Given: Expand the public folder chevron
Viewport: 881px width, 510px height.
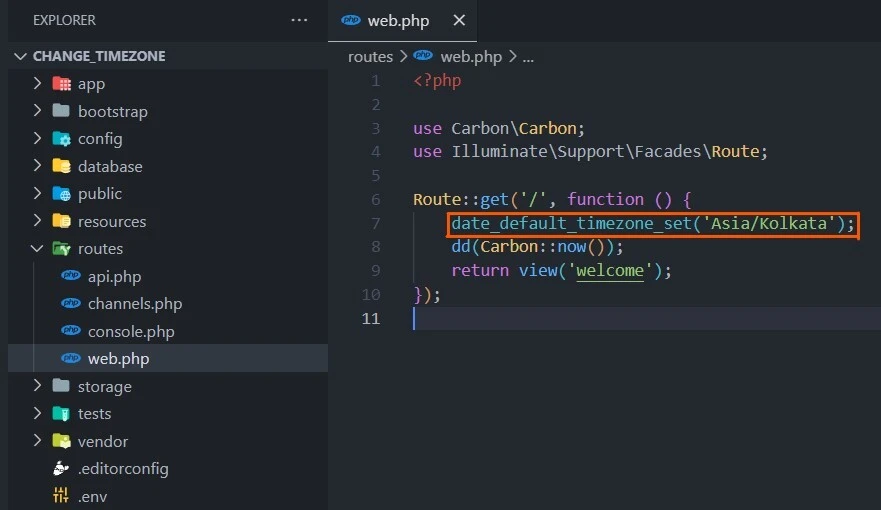Looking at the screenshot, I should click(37, 193).
